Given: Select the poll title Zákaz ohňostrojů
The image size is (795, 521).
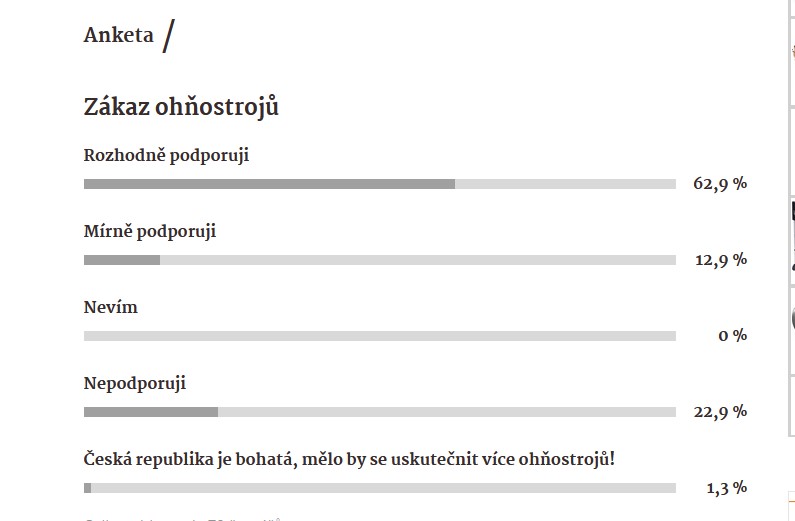Looking at the screenshot, I should coord(181,107).
